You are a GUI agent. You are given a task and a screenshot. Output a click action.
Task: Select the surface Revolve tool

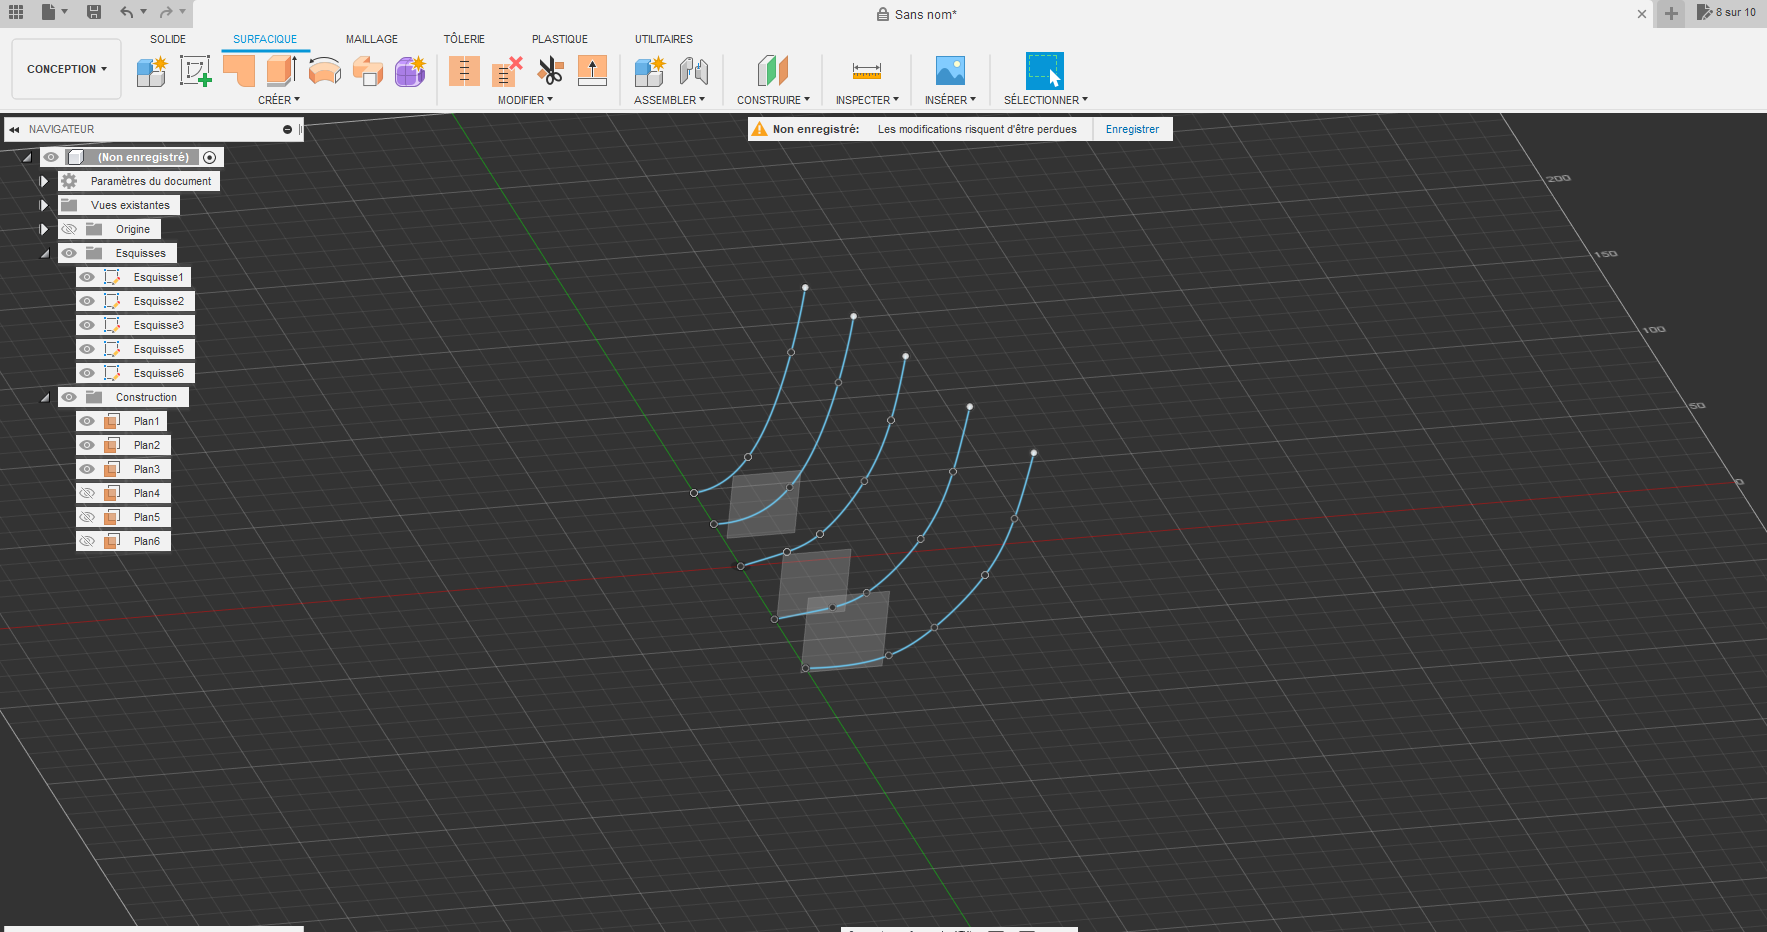[325, 71]
